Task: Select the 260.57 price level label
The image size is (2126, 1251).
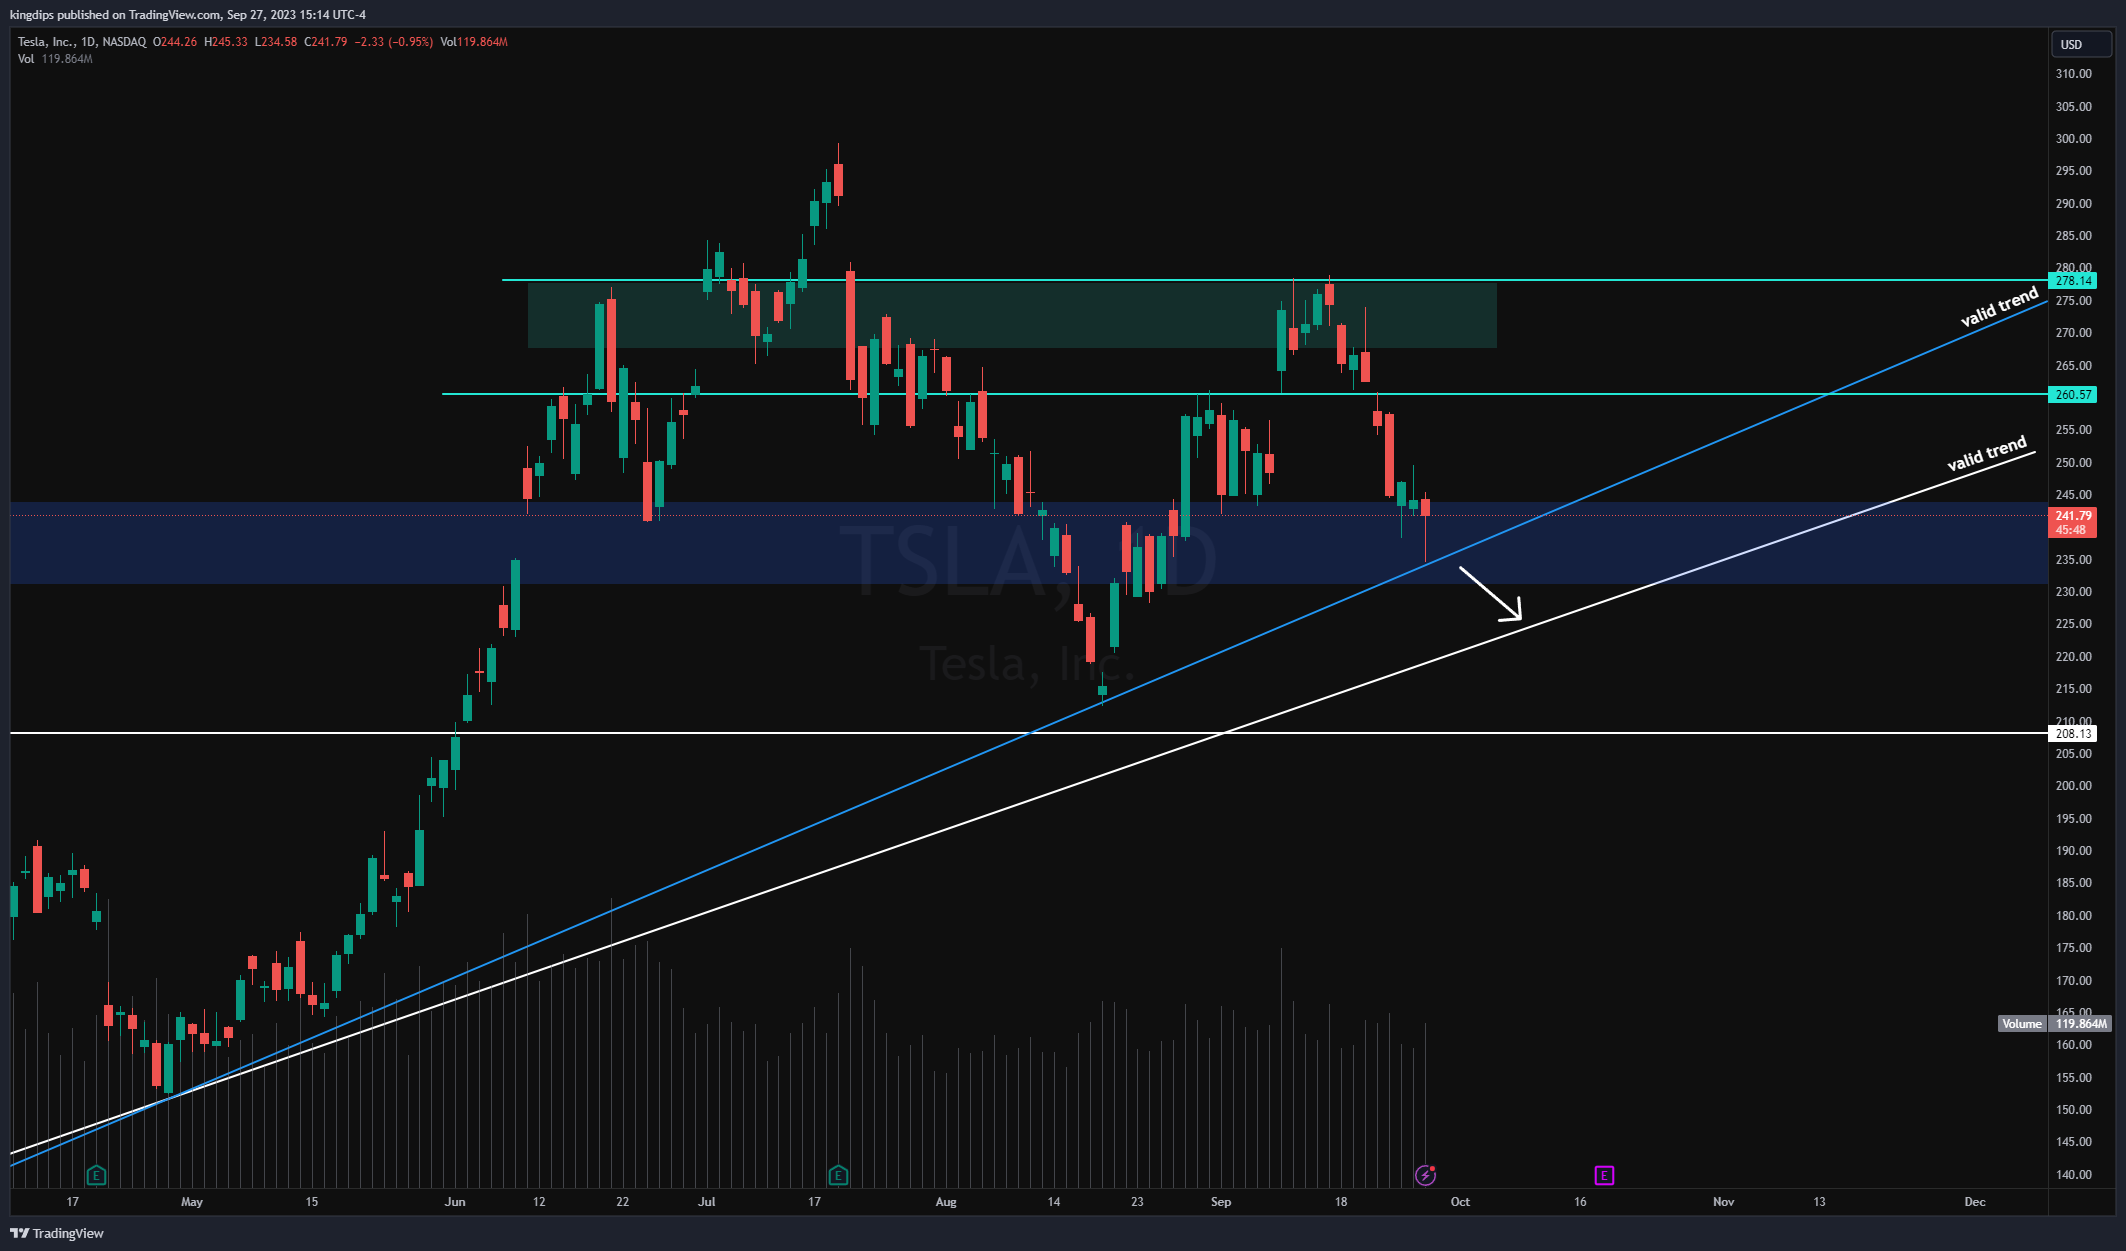Action: point(2073,395)
